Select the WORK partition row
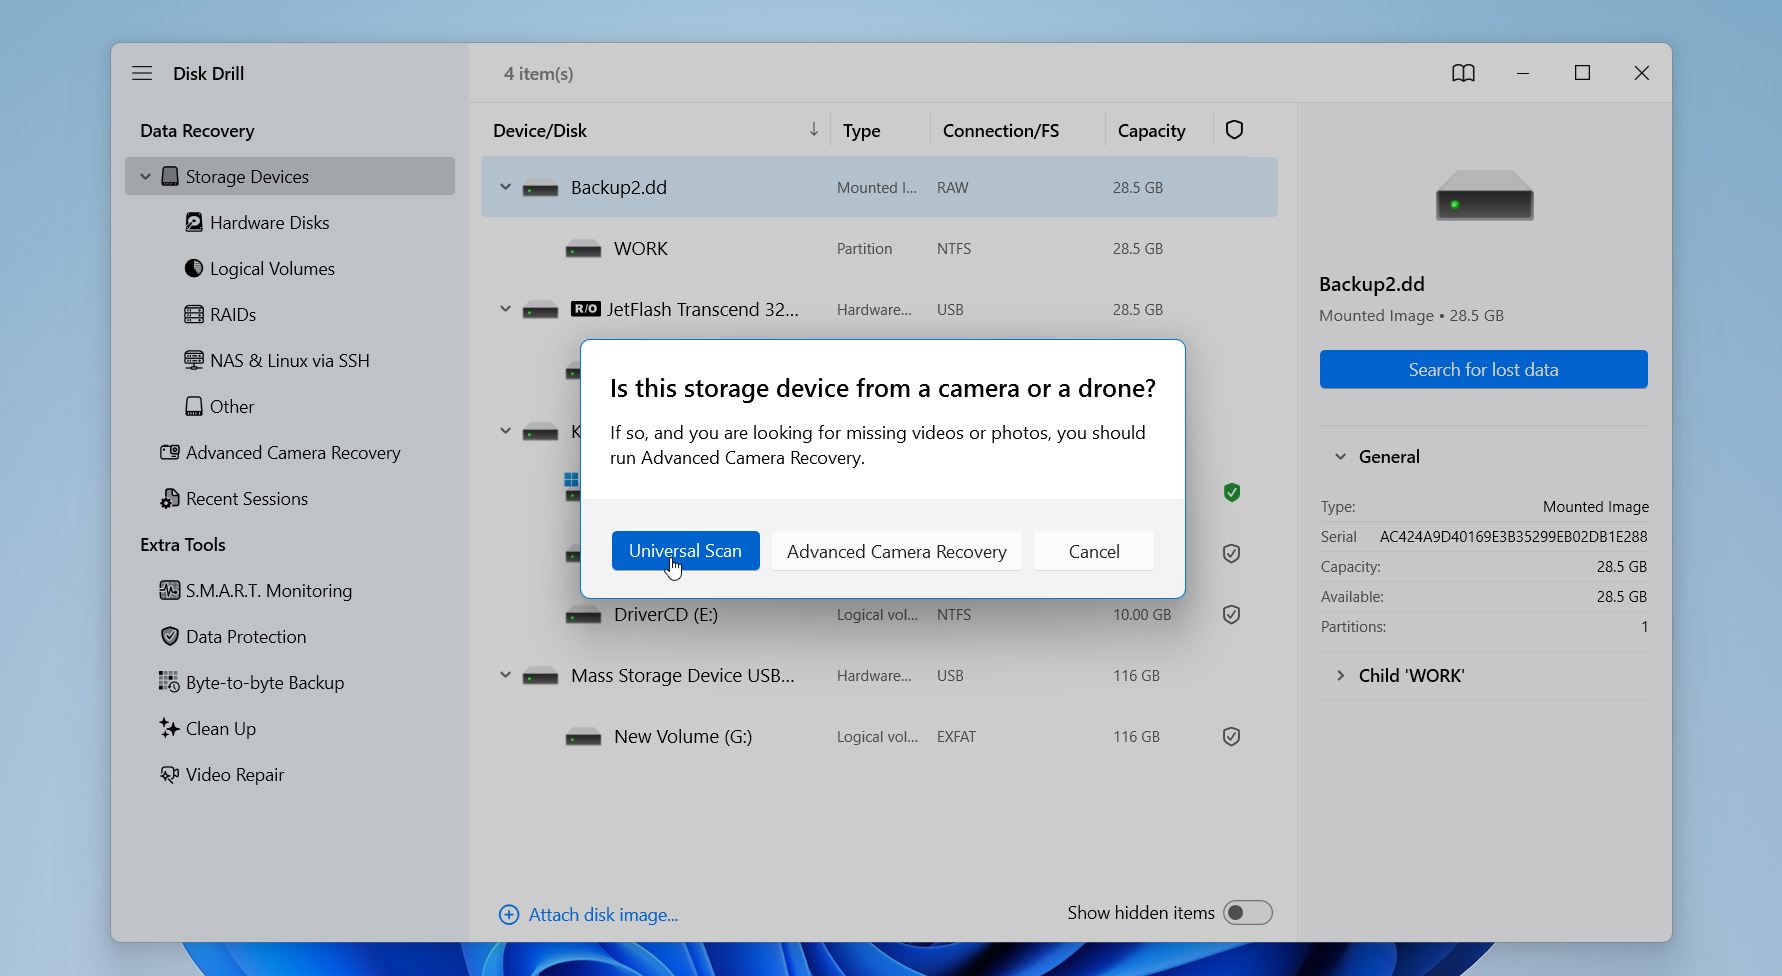Screen dimensions: 1782x976 (879, 248)
